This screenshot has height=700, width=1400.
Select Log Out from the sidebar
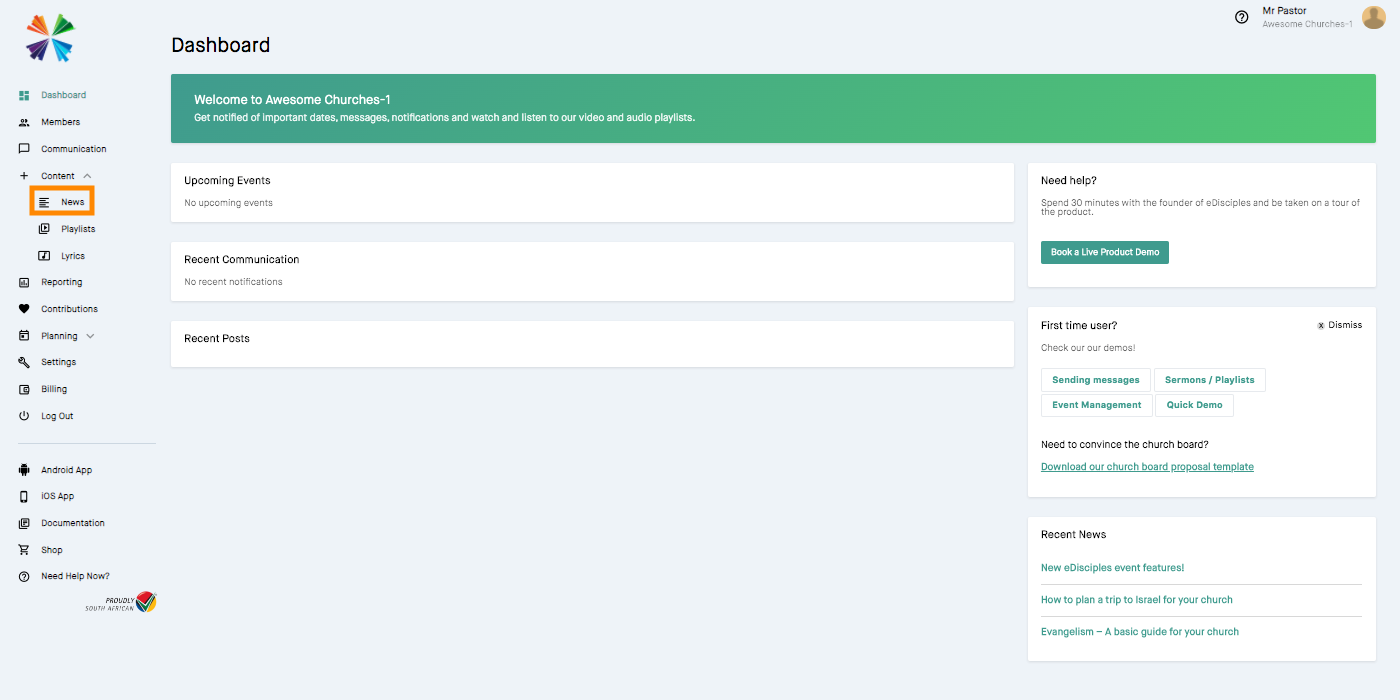tap(55, 415)
